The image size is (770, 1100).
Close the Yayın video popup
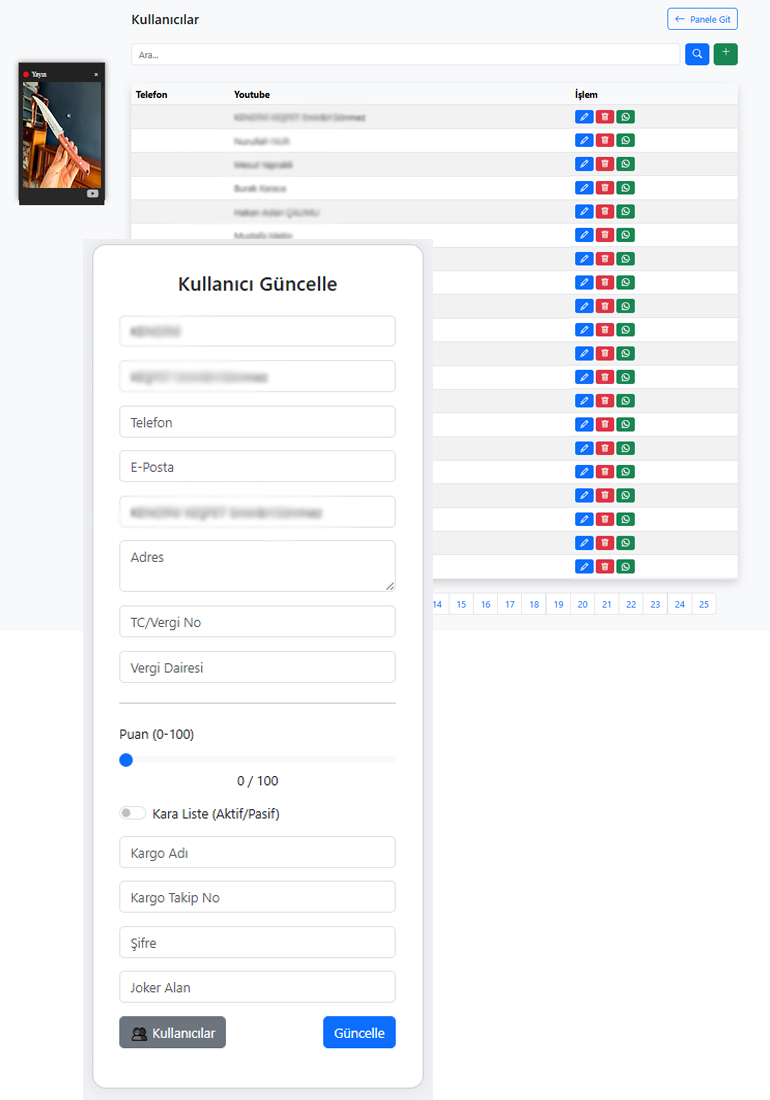coord(96,74)
